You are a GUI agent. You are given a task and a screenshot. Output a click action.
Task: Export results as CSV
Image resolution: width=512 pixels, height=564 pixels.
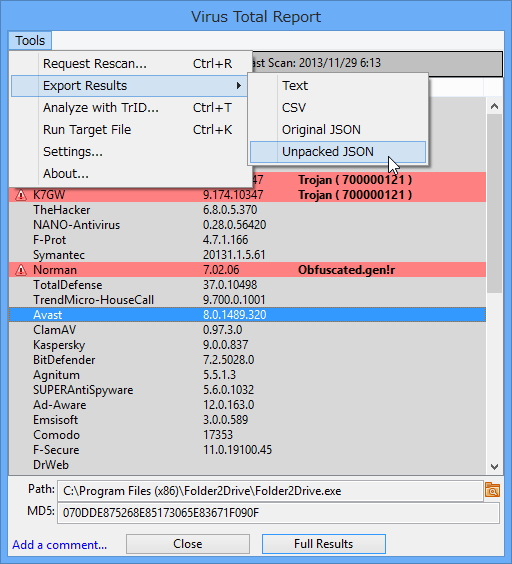pyautogui.click(x=338, y=108)
